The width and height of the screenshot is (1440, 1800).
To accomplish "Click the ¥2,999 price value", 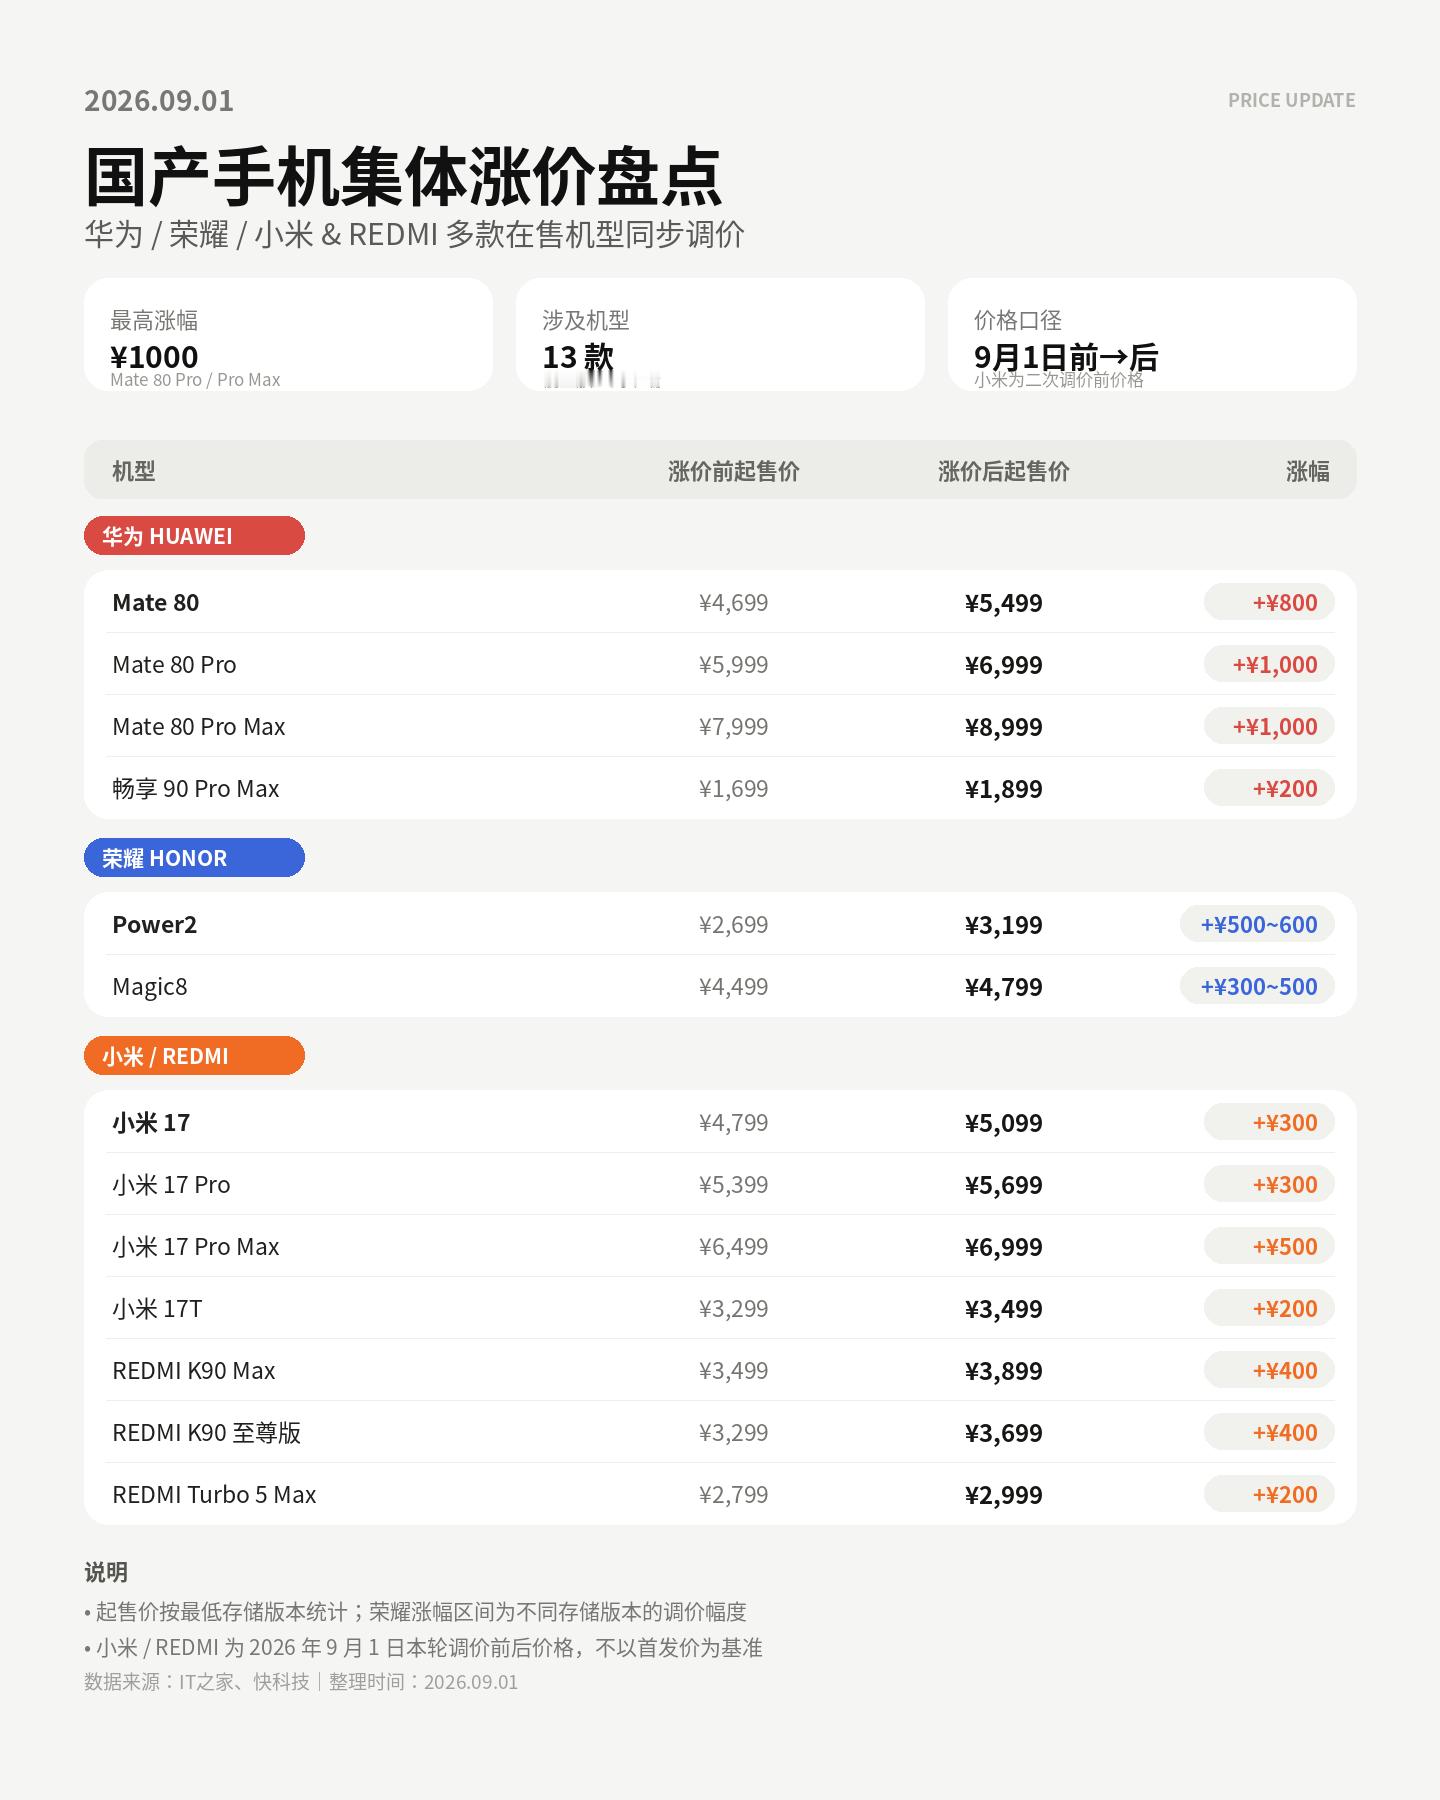I will click(1004, 1495).
